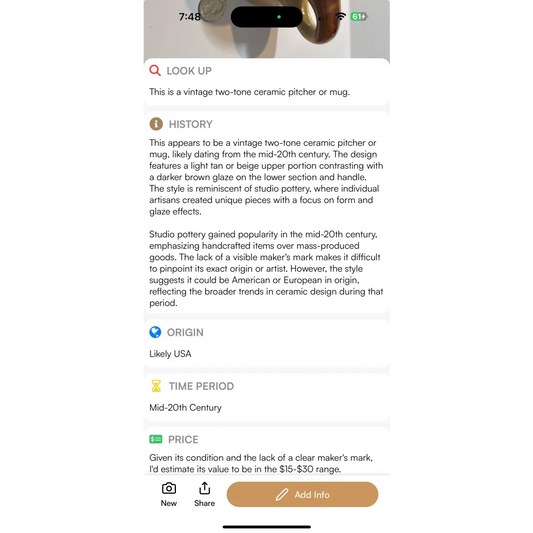The image size is (533, 533).
Task: Tap the pitcher photo at top
Action: (266, 31)
